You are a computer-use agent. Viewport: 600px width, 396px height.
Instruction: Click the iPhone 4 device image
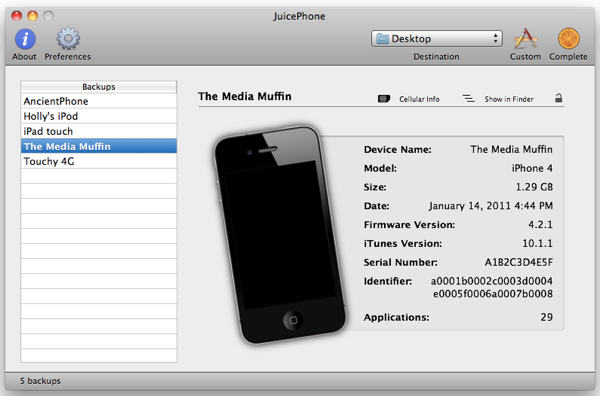280,234
